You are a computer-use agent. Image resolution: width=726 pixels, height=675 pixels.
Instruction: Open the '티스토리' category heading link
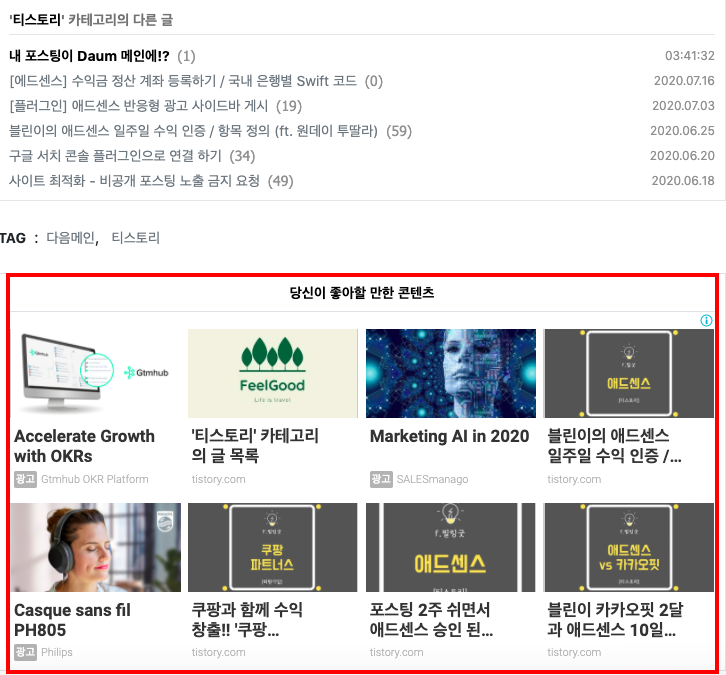coord(36,20)
